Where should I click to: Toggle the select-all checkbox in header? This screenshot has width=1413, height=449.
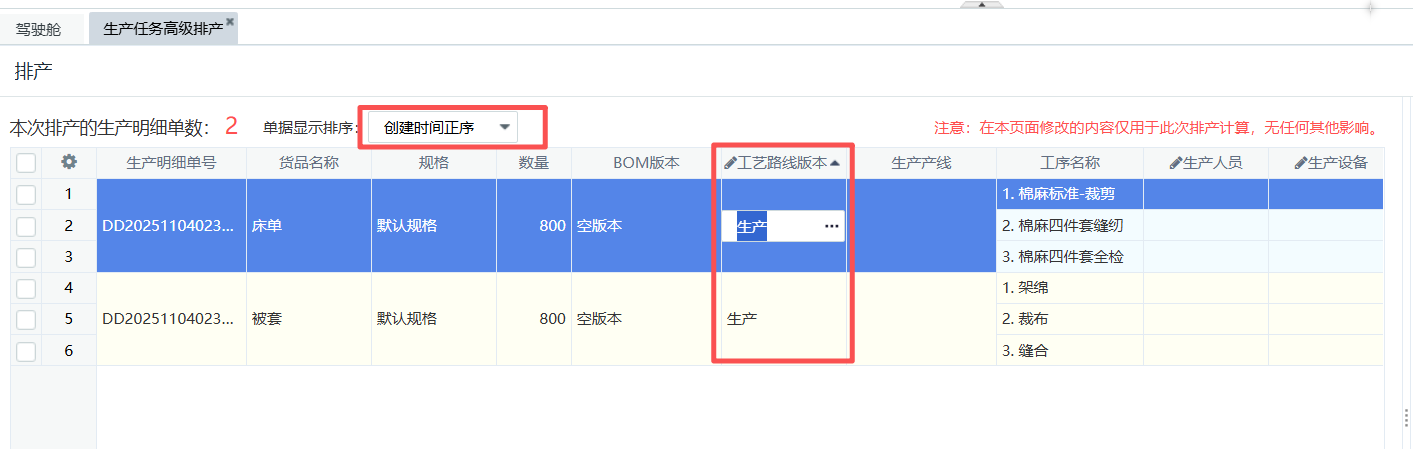[x=26, y=163]
